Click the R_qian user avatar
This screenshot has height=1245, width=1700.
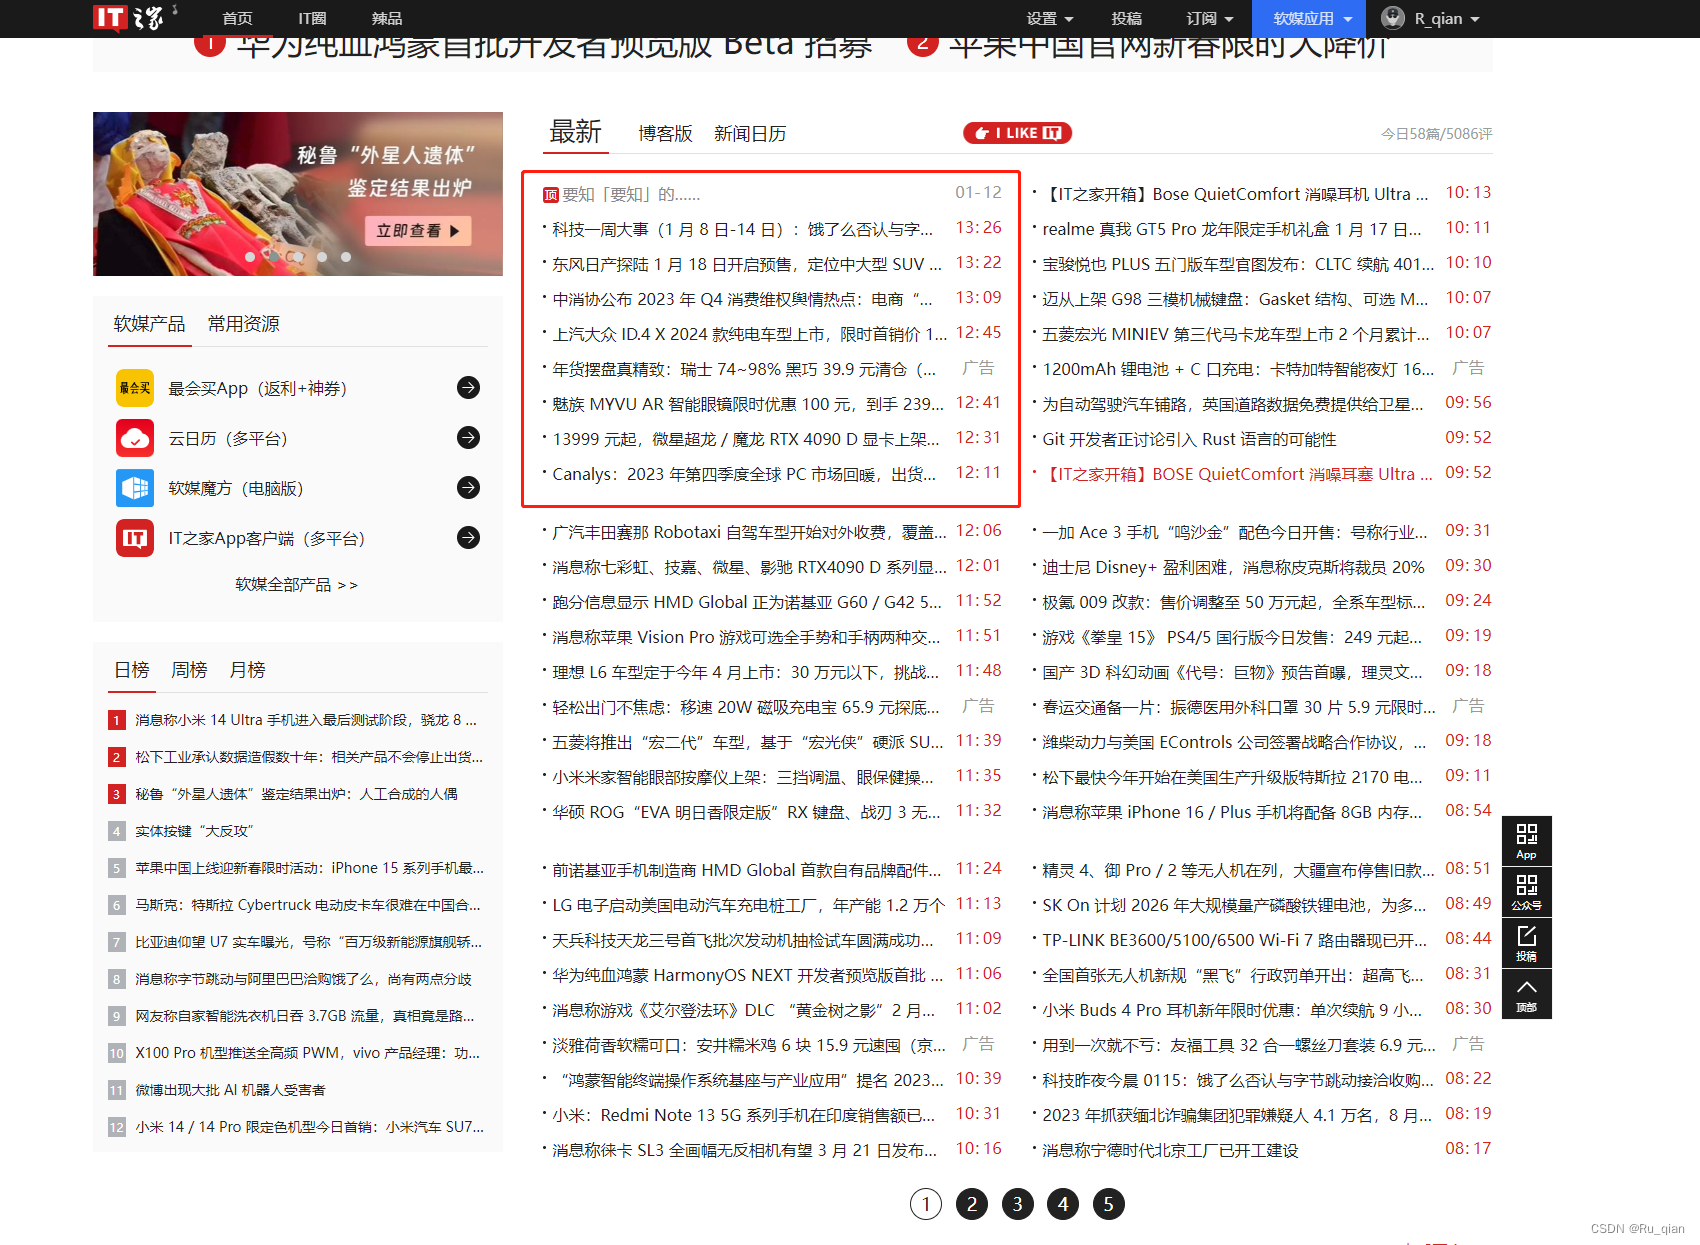tap(1393, 18)
